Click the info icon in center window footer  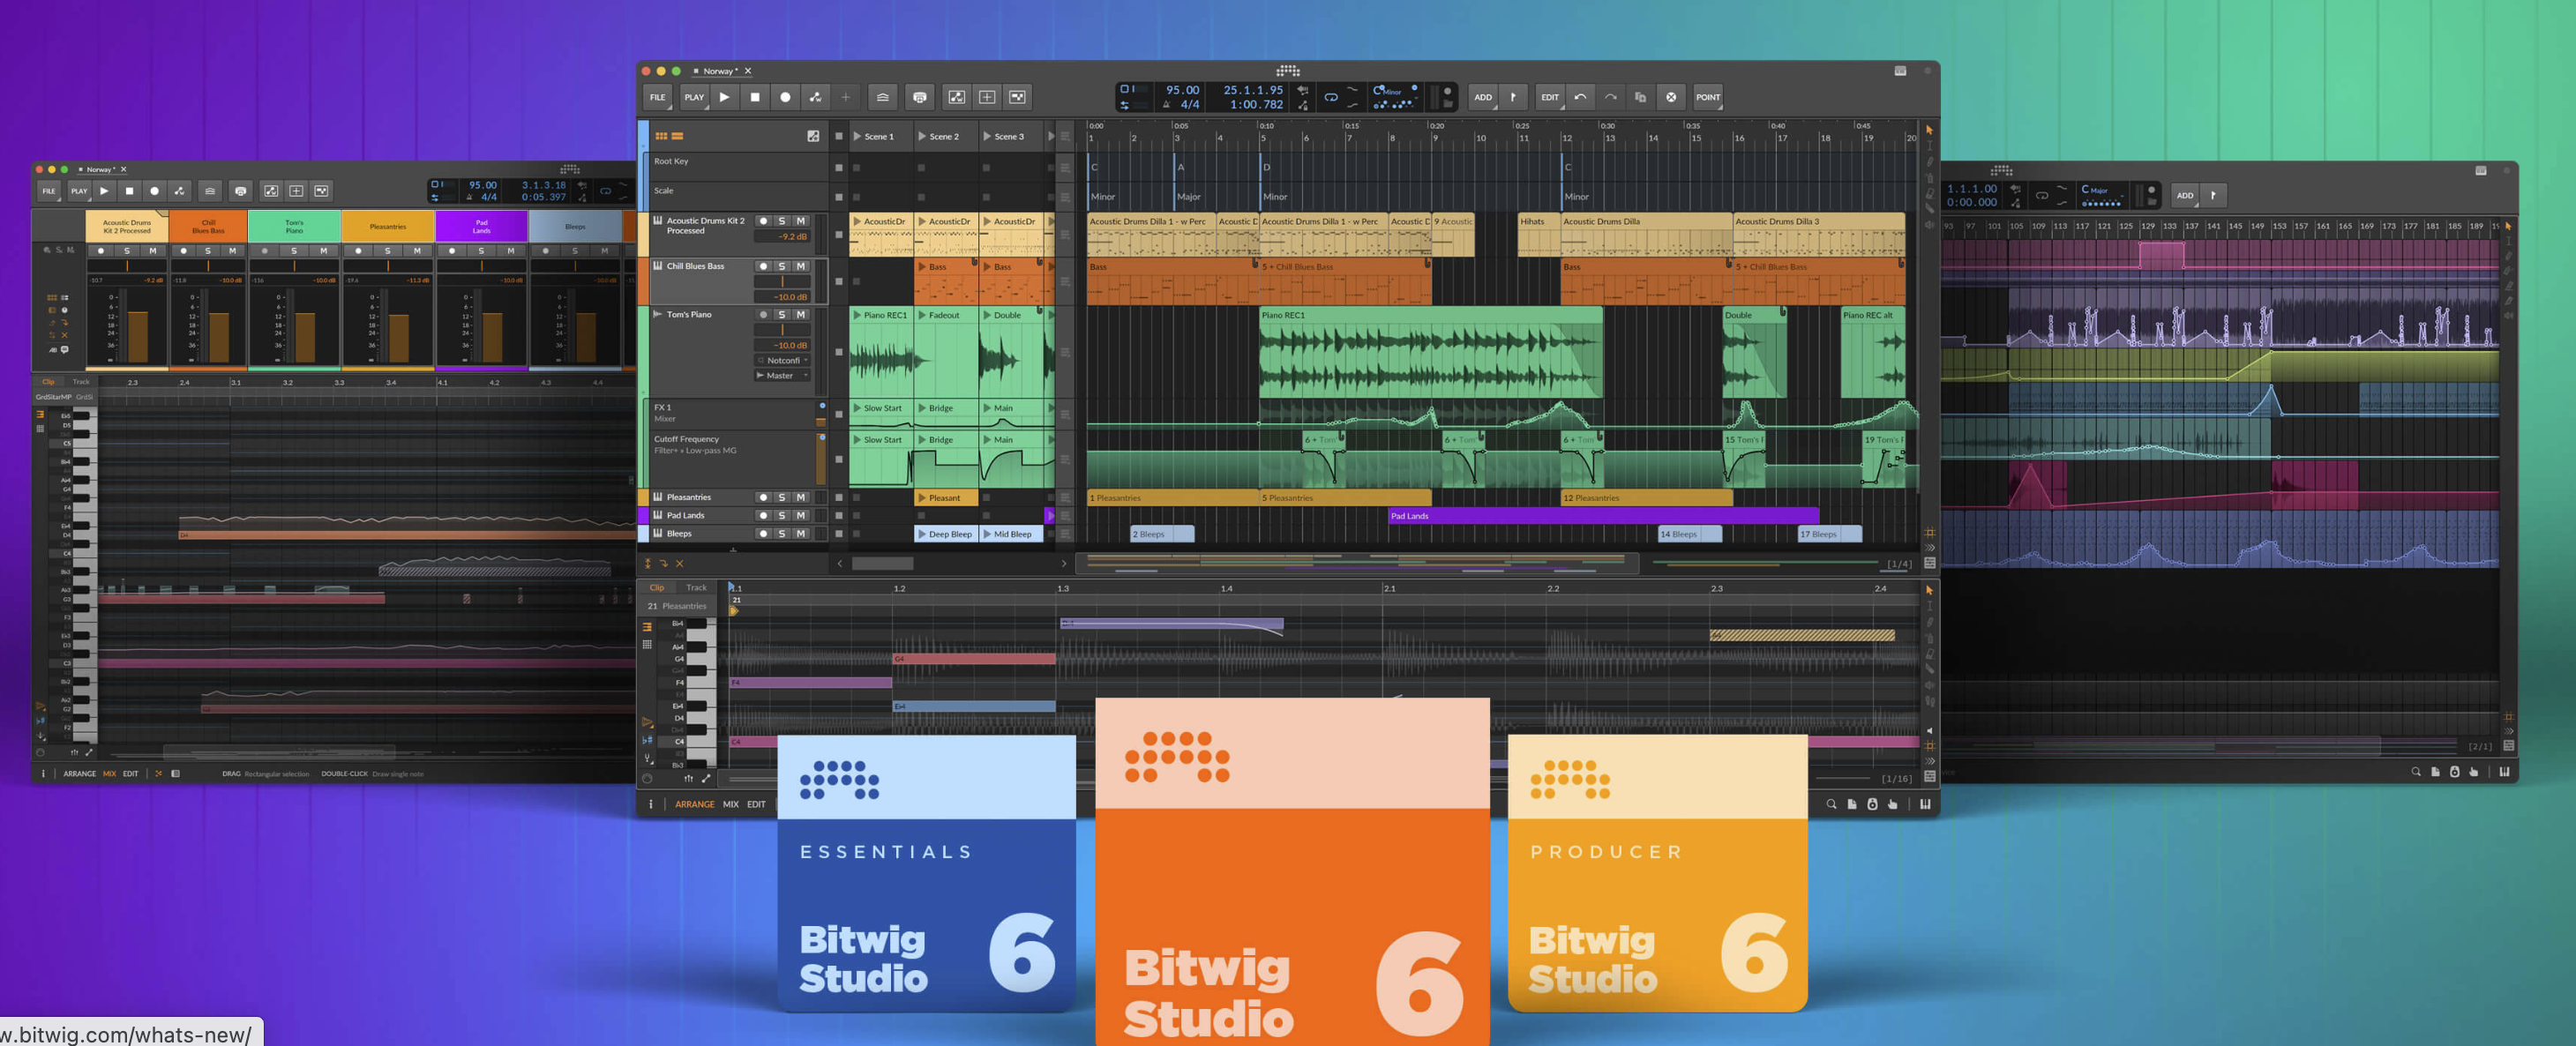coord(650,804)
